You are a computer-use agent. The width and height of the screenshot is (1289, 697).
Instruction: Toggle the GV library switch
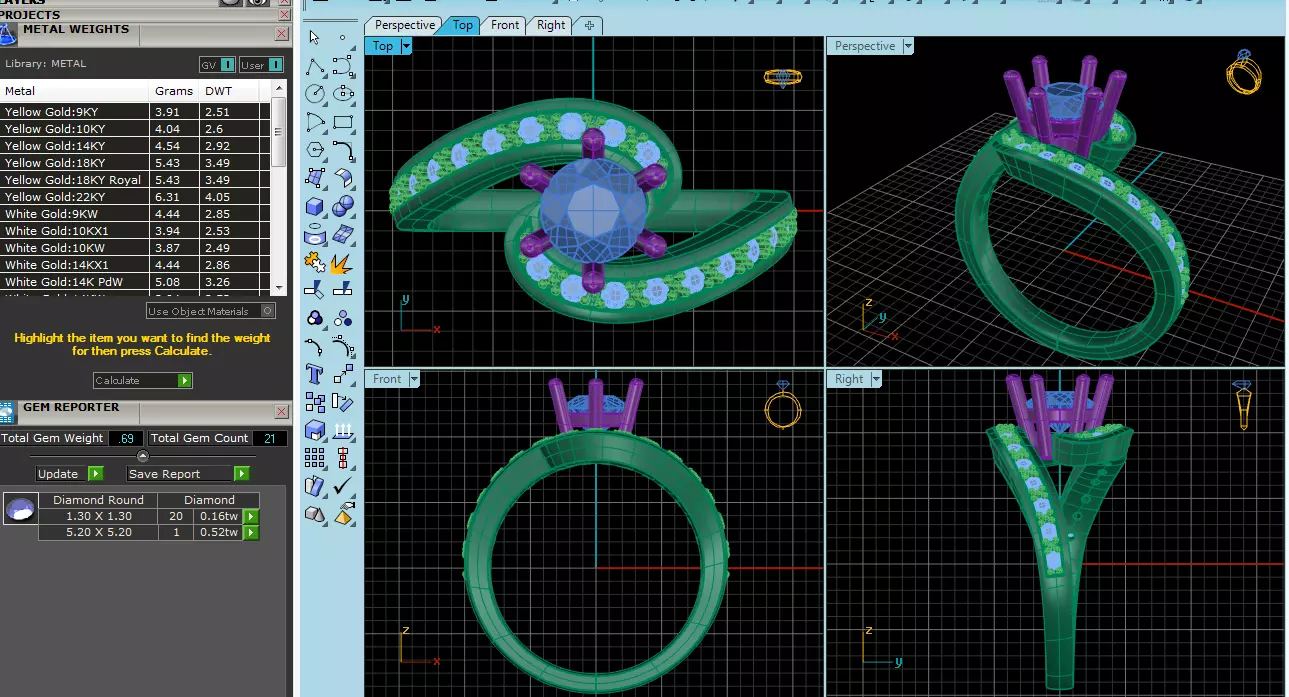[216, 65]
